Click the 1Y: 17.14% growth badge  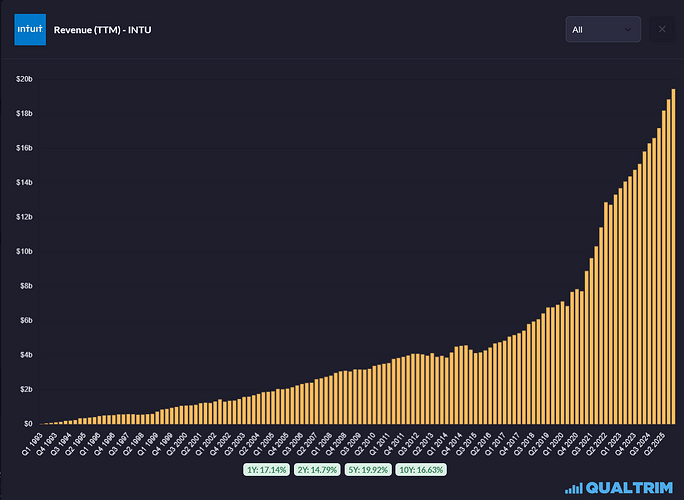pos(265,468)
